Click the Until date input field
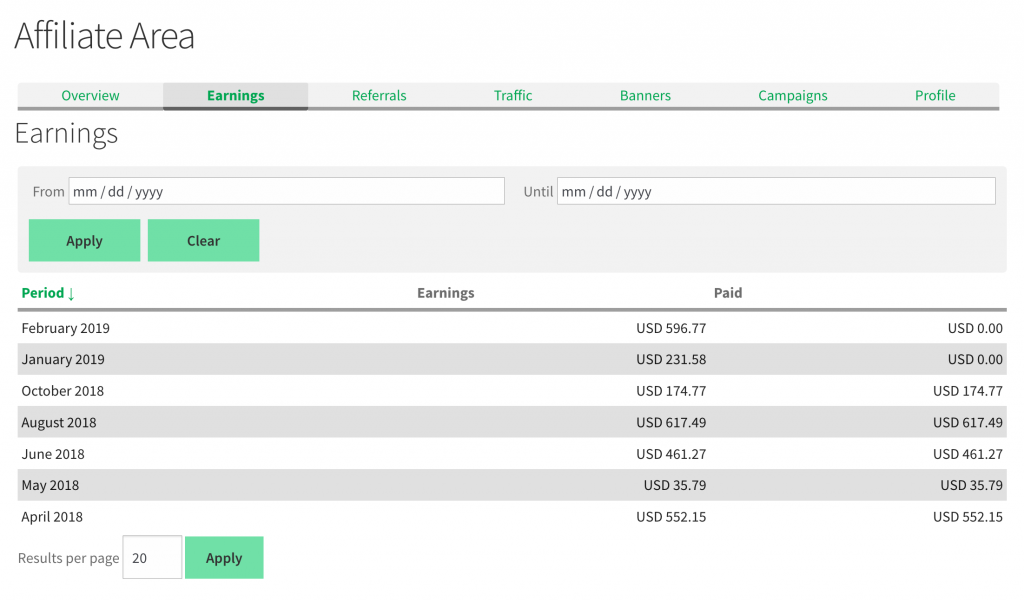 tap(776, 191)
